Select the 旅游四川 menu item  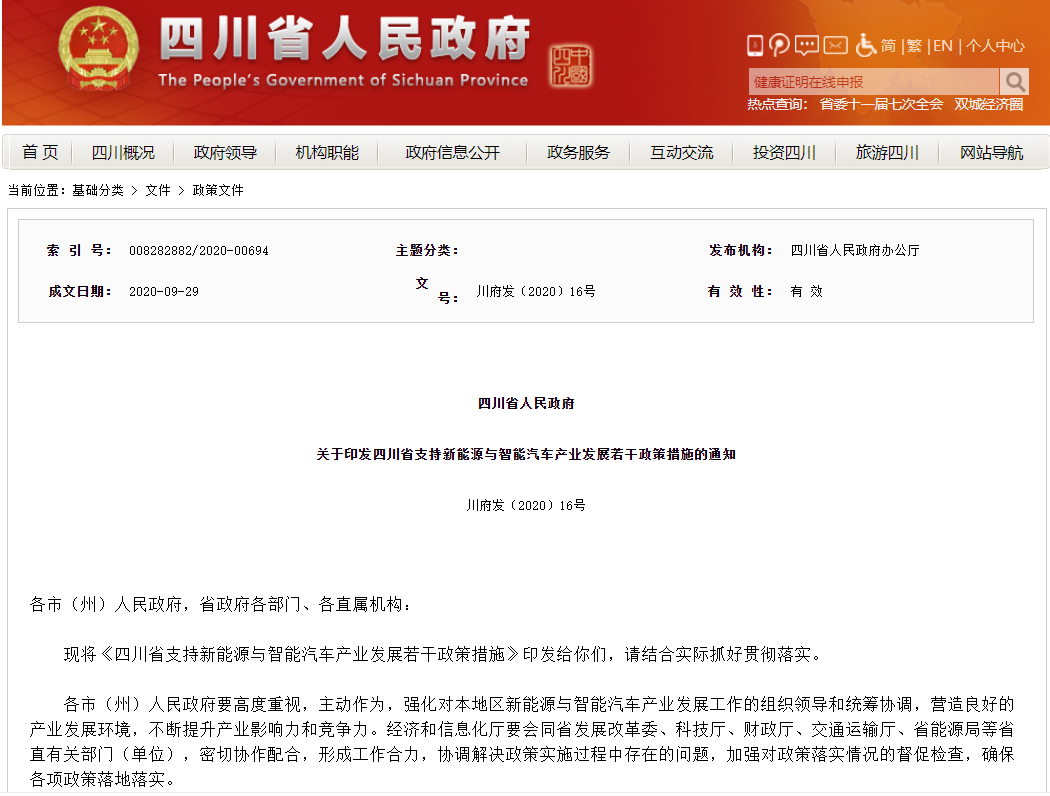point(884,151)
